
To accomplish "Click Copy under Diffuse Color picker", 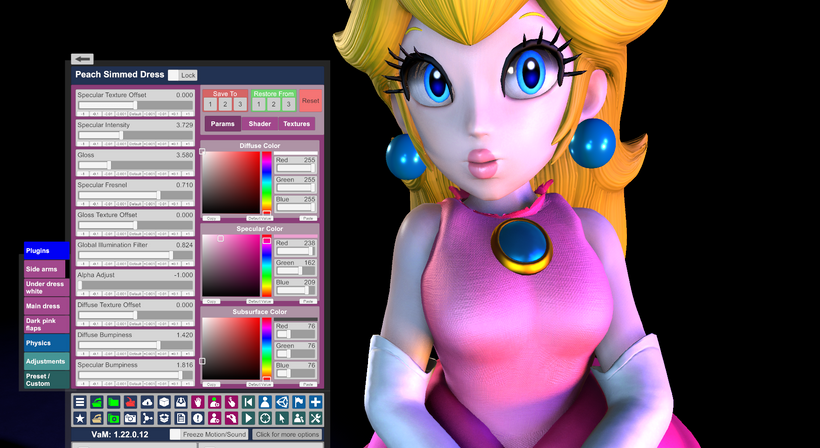I will coord(211,219).
